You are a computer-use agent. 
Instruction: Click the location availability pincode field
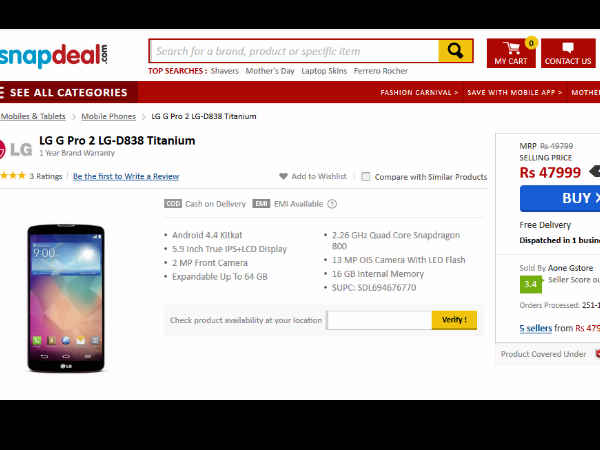pyautogui.click(x=379, y=320)
